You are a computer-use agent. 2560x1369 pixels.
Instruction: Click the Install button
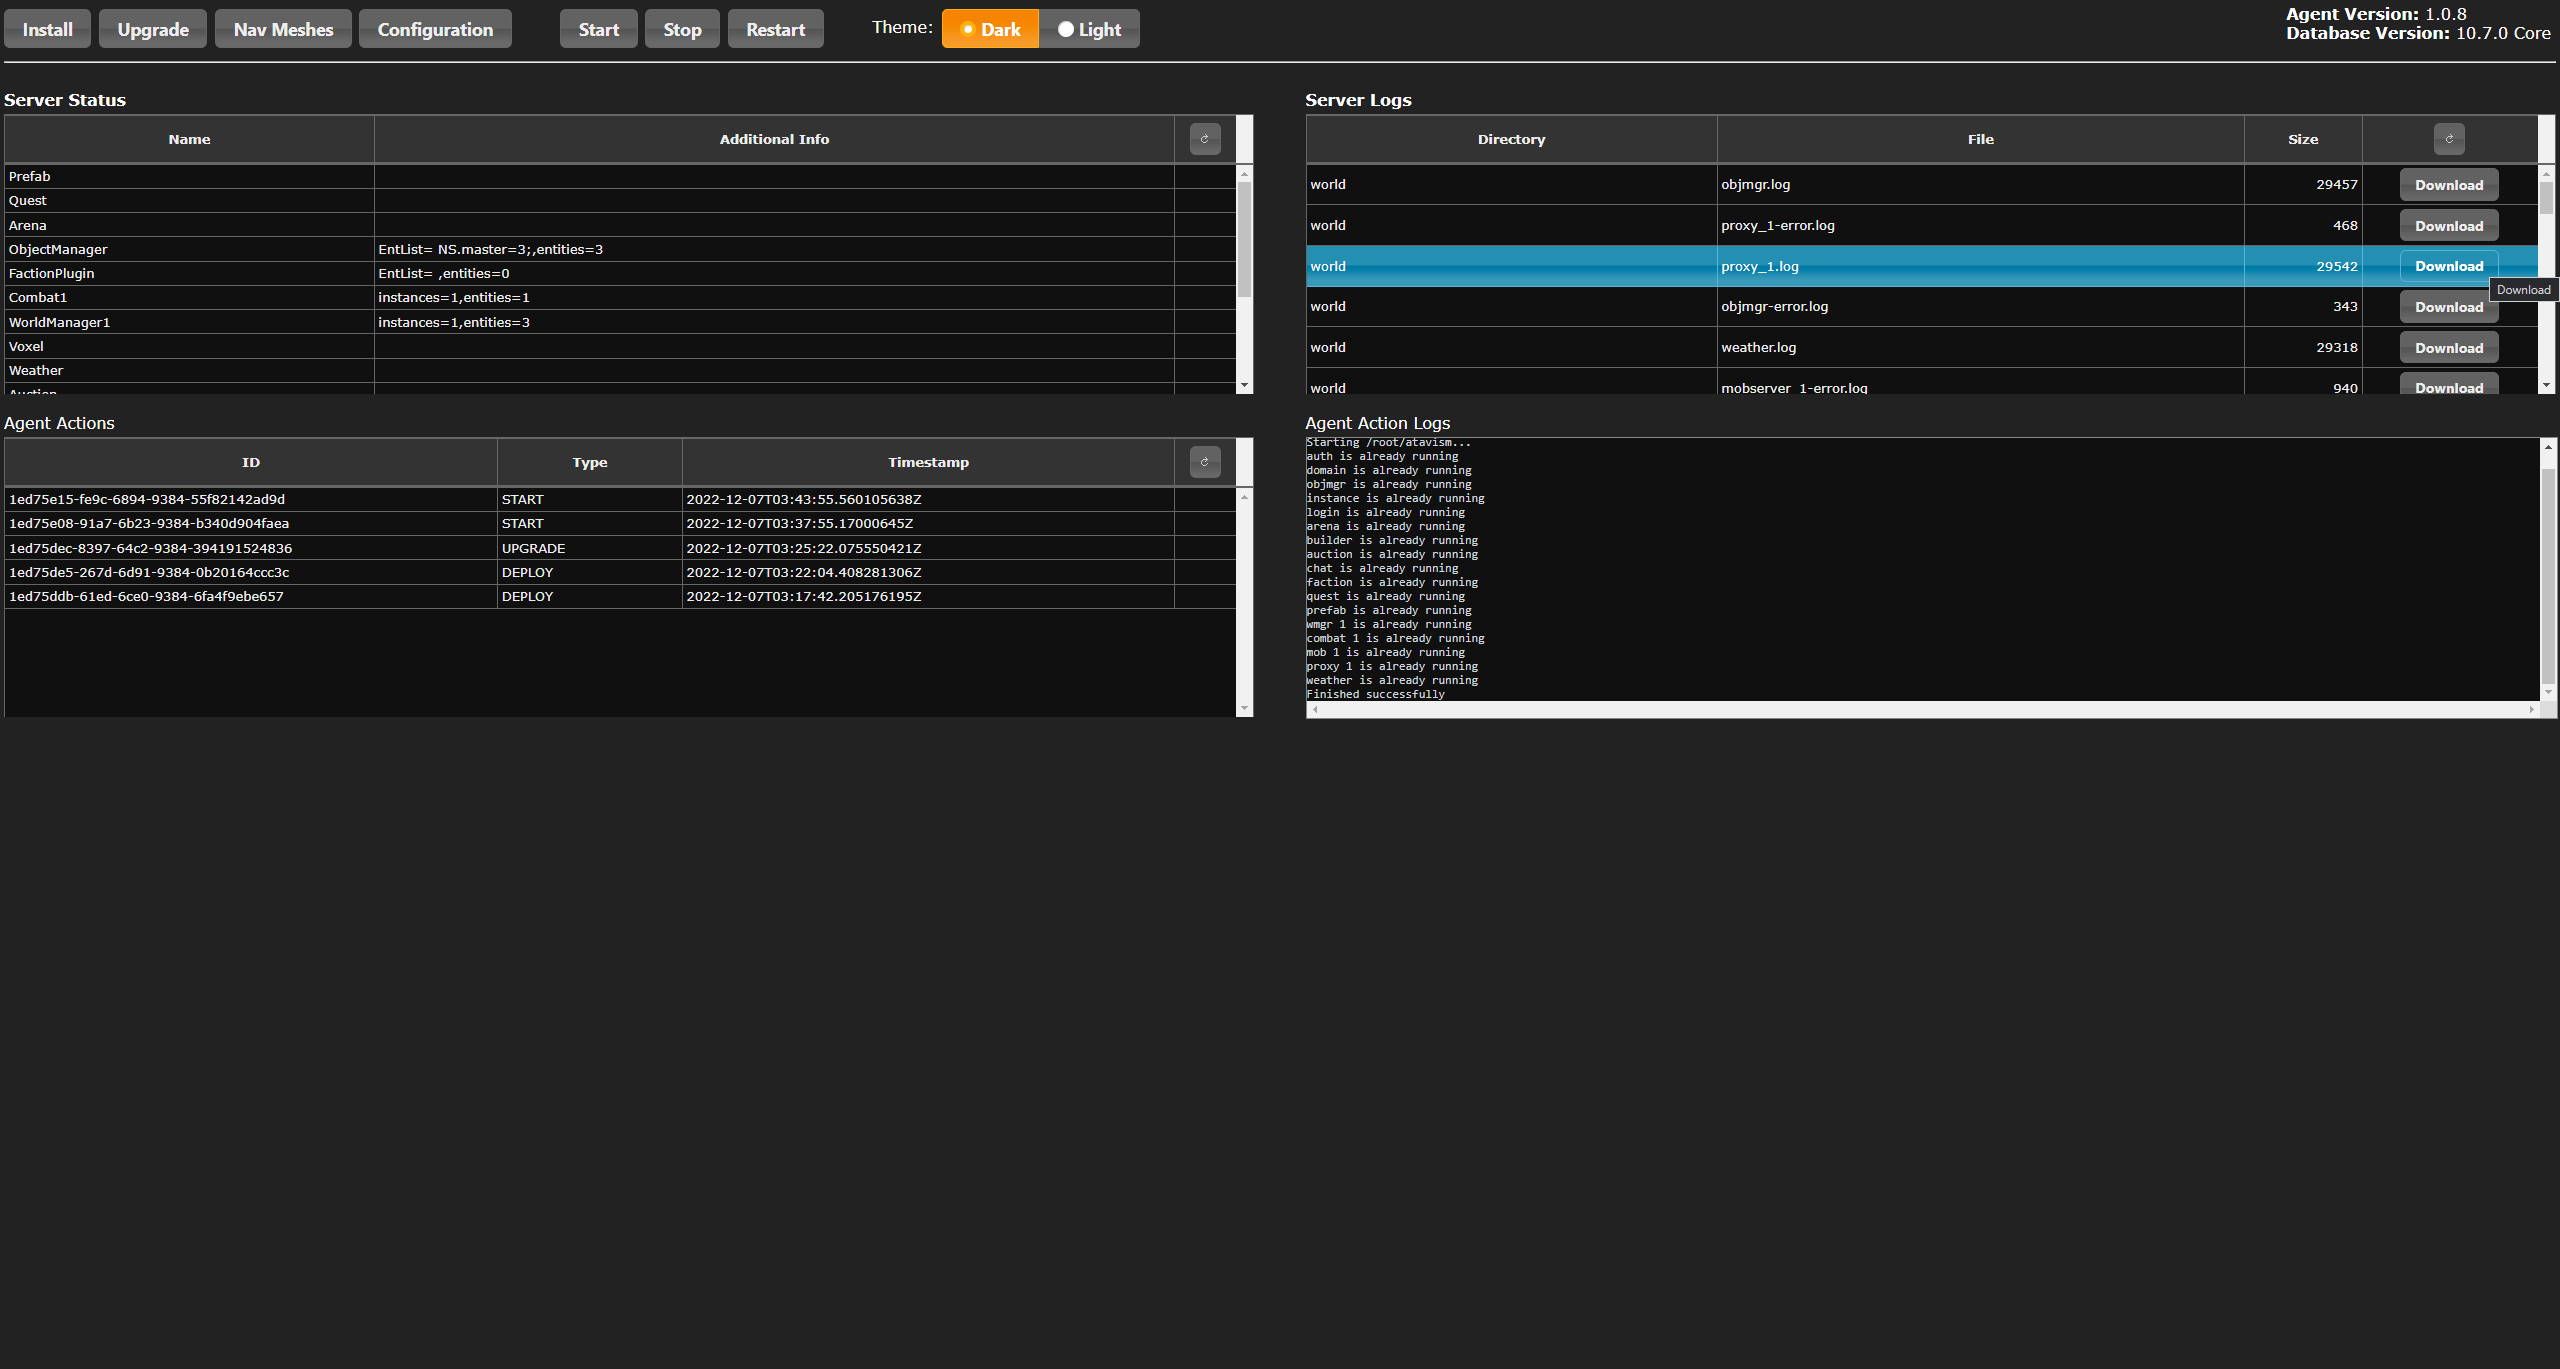tap(47, 29)
